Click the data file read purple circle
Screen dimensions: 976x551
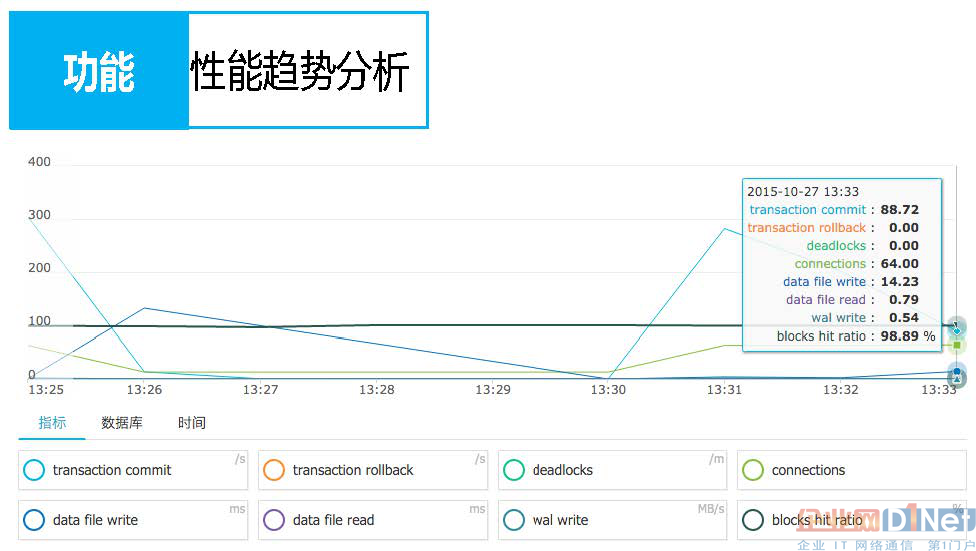click(274, 520)
